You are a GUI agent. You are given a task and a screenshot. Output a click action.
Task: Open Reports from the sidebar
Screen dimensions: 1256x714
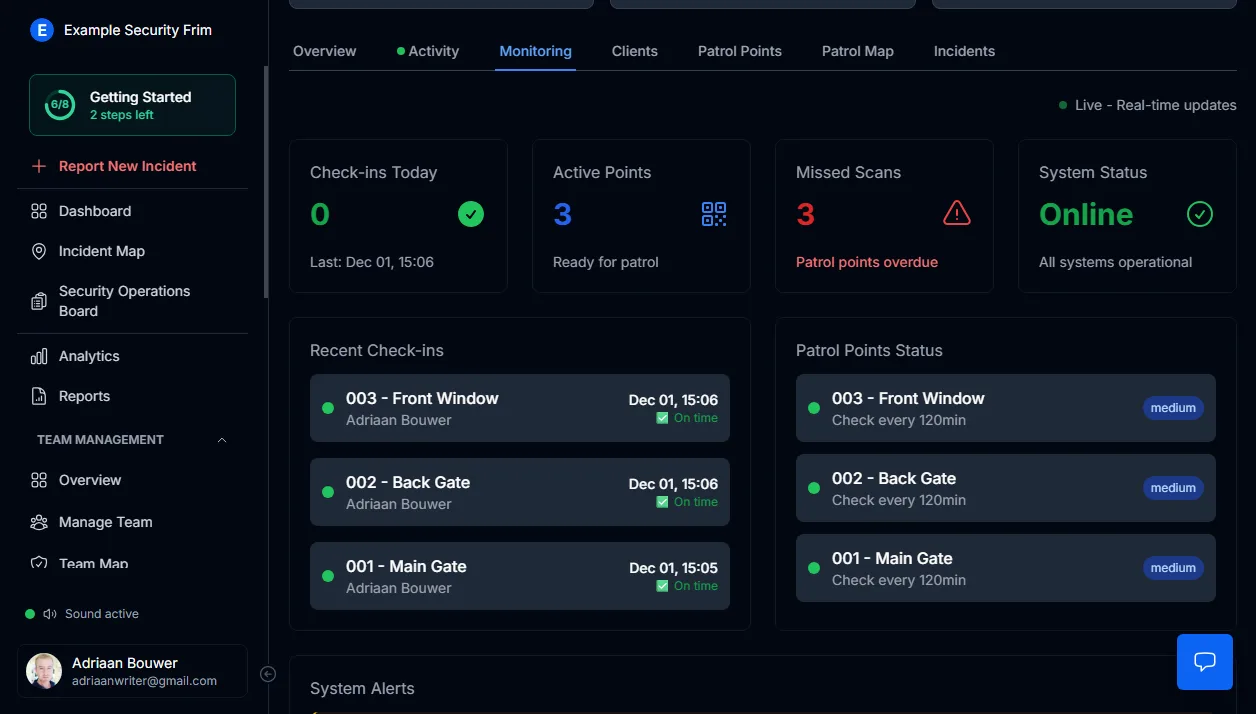(x=84, y=396)
